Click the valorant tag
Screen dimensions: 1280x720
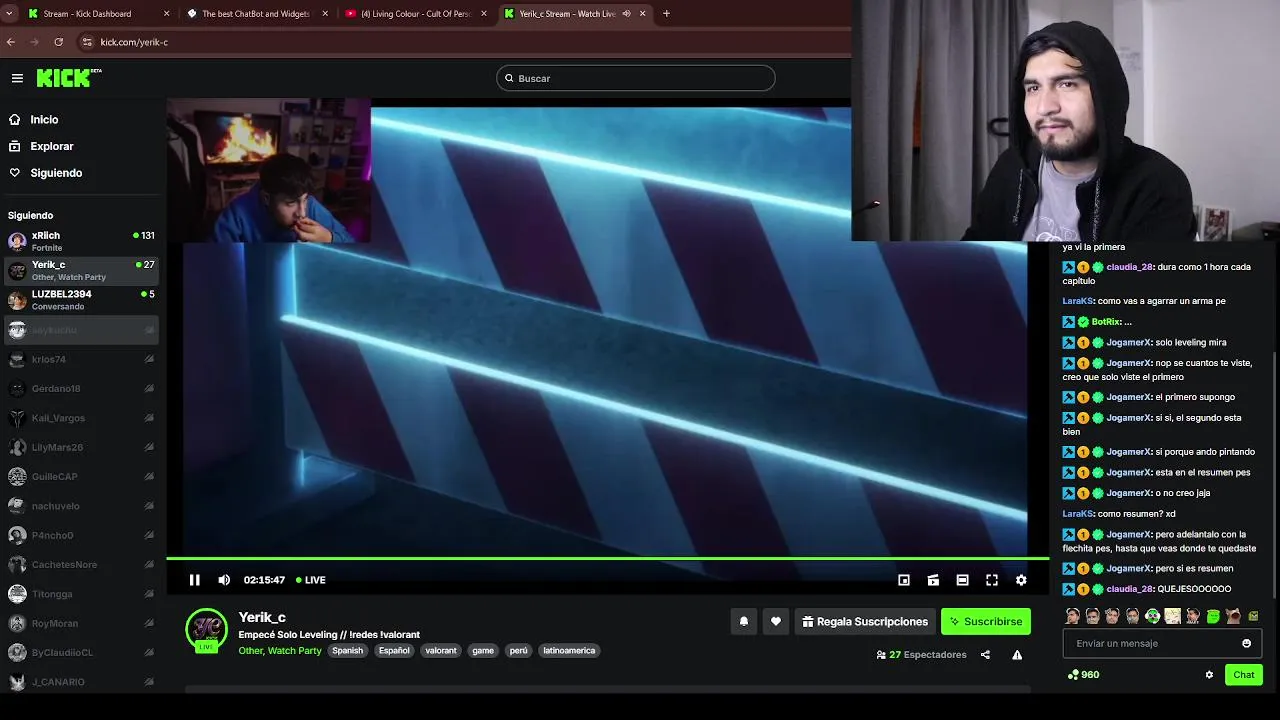[x=441, y=651]
